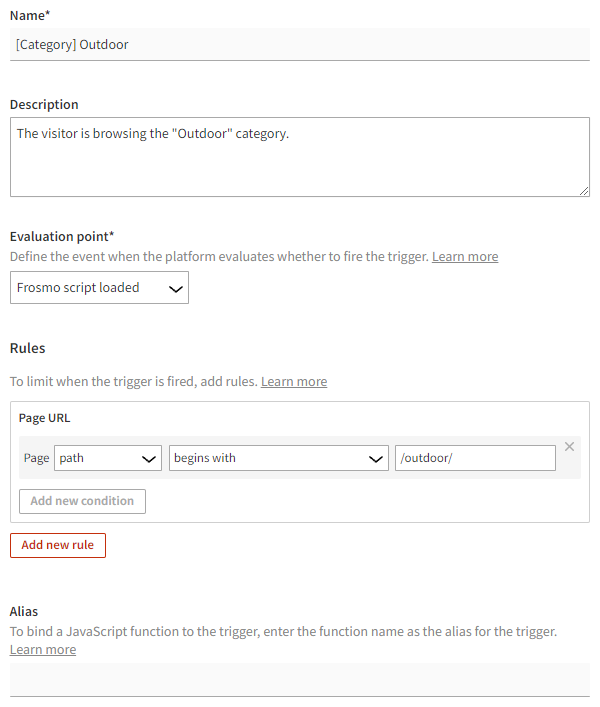The width and height of the screenshot is (600, 707).
Task: Open Learn more link for Evaluation point
Action: coord(465,257)
